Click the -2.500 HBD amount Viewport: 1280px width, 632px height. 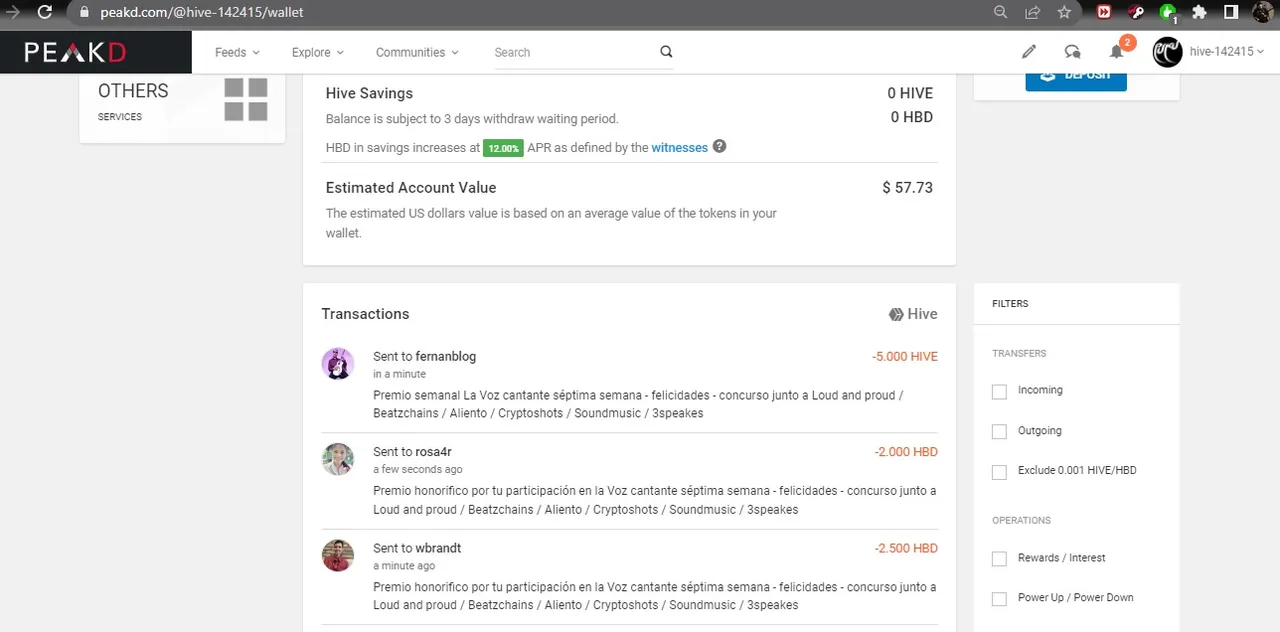coord(906,548)
